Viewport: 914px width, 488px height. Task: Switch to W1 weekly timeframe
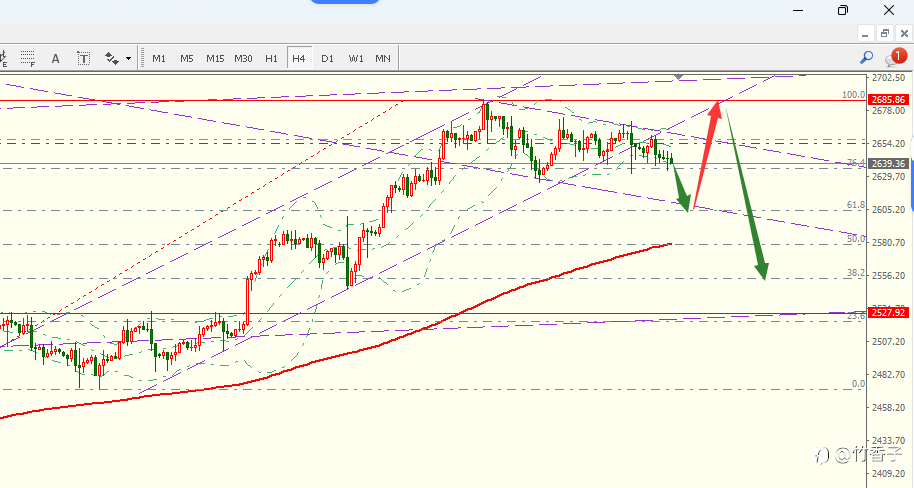[x=356, y=58]
